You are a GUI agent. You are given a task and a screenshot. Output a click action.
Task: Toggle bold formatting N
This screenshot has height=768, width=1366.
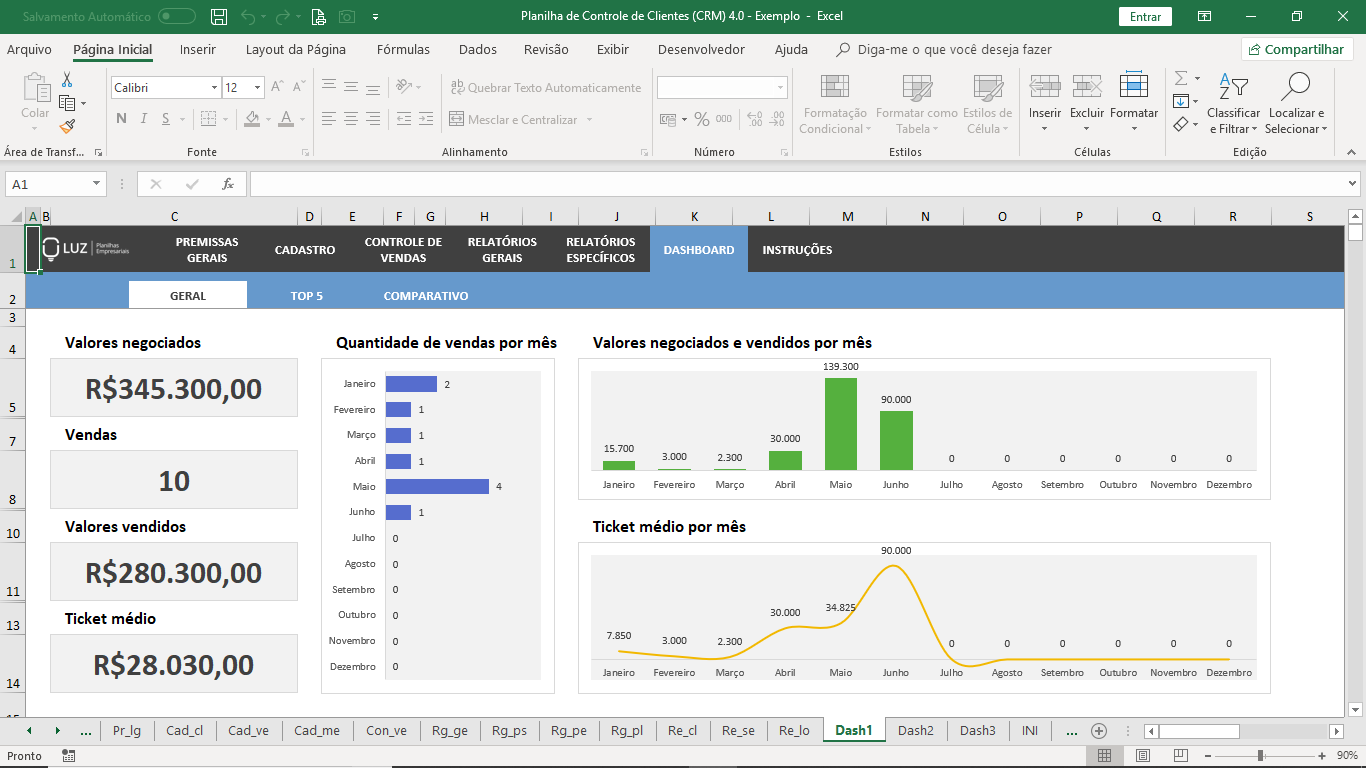(x=121, y=119)
